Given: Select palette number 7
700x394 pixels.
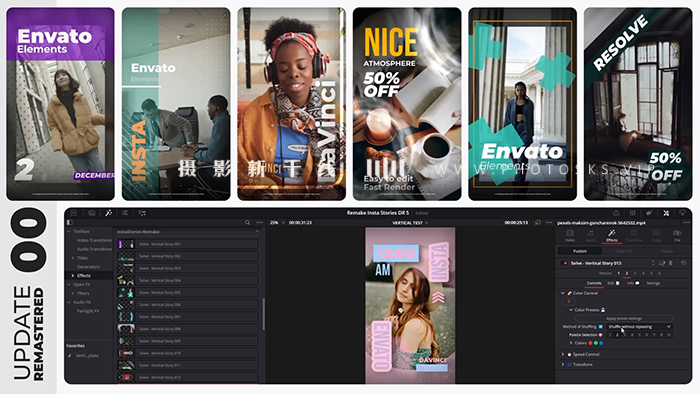Looking at the screenshot, I should click(x=654, y=335).
